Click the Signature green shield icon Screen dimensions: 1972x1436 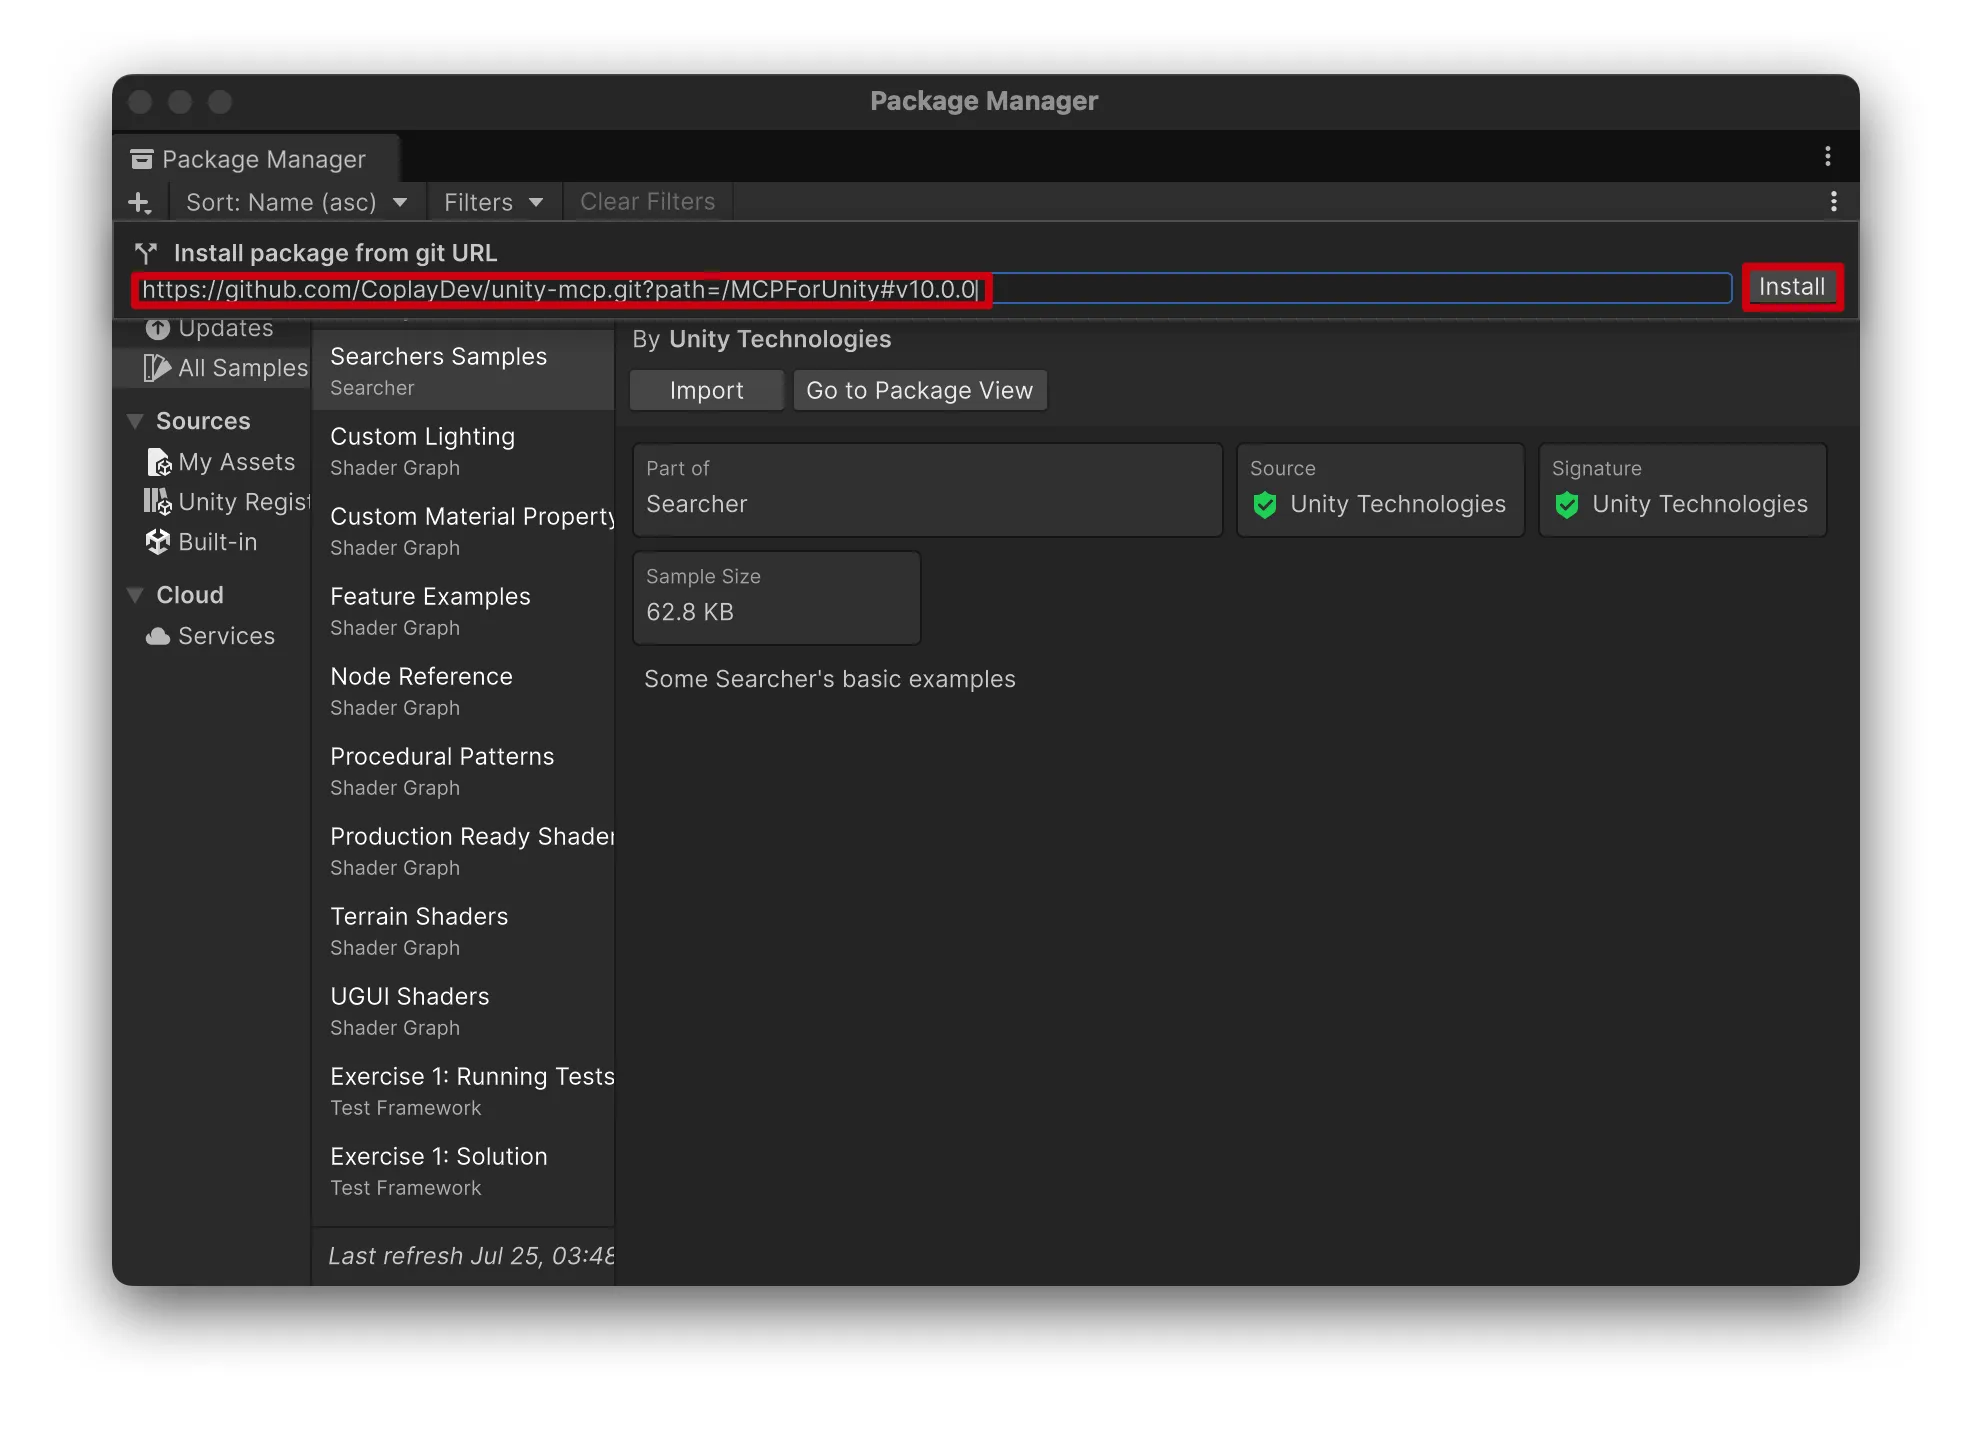click(x=1567, y=505)
